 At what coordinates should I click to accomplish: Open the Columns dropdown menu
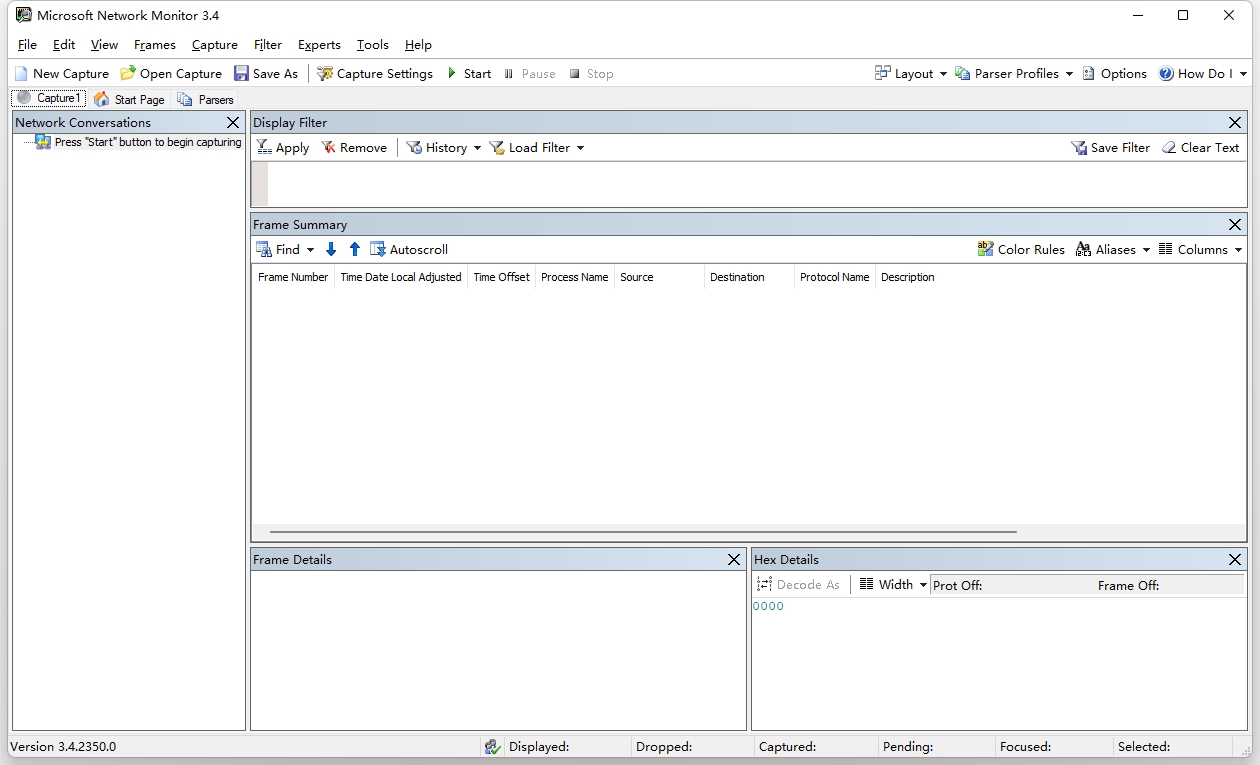coord(1200,249)
